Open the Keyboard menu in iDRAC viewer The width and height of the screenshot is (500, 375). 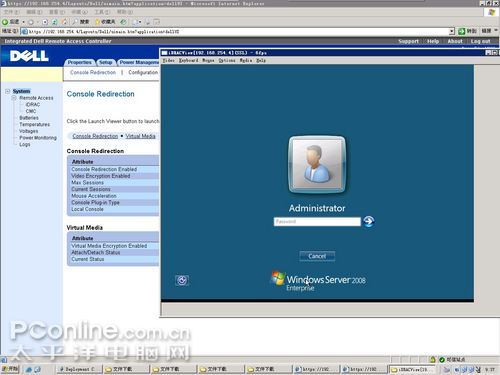click(188, 60)
